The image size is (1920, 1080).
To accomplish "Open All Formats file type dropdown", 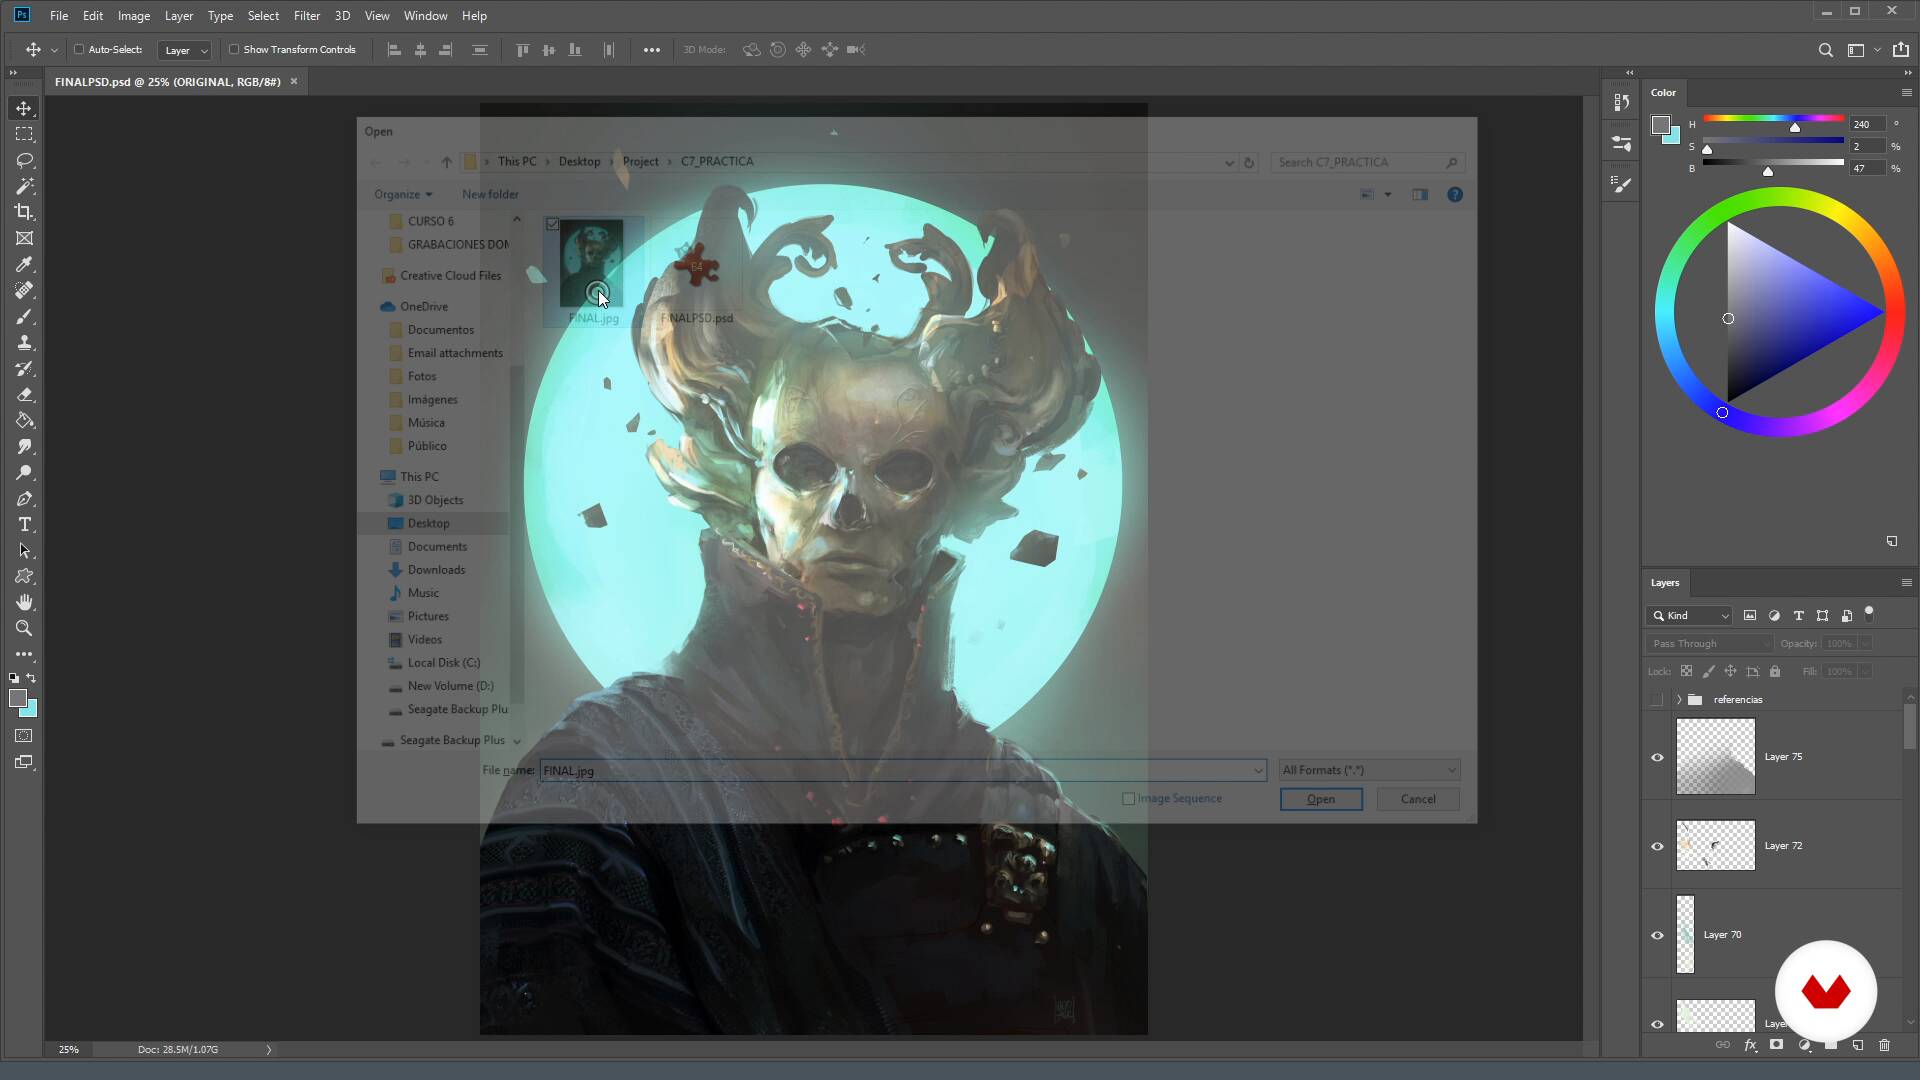I will click(x=1369, y=770).
